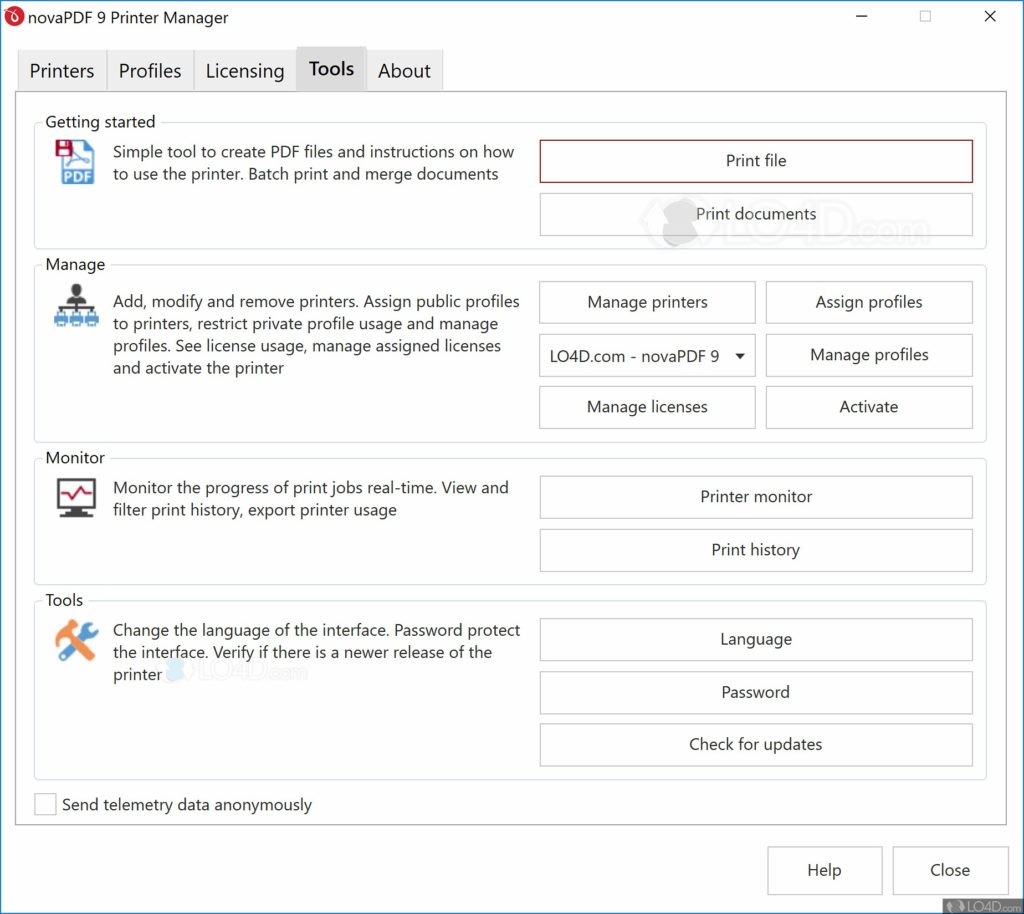Click the Activate button
Viewport: 1024px width, 914px height.
click(869, 407)
